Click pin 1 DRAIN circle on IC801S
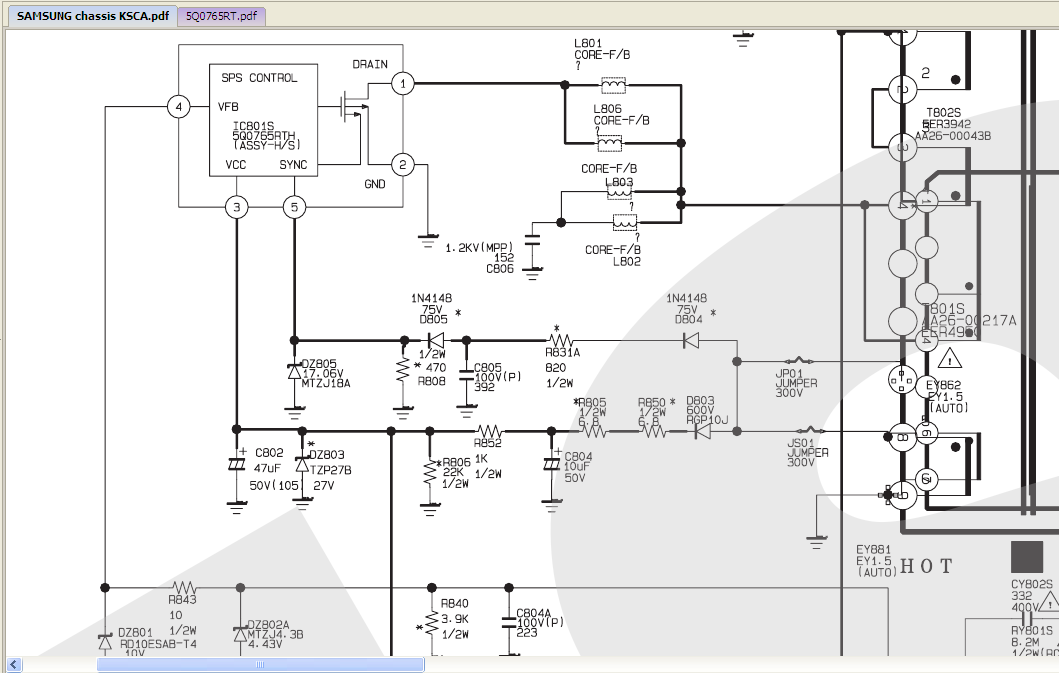The image size is (1059, 673). click(x=402, y=84)
